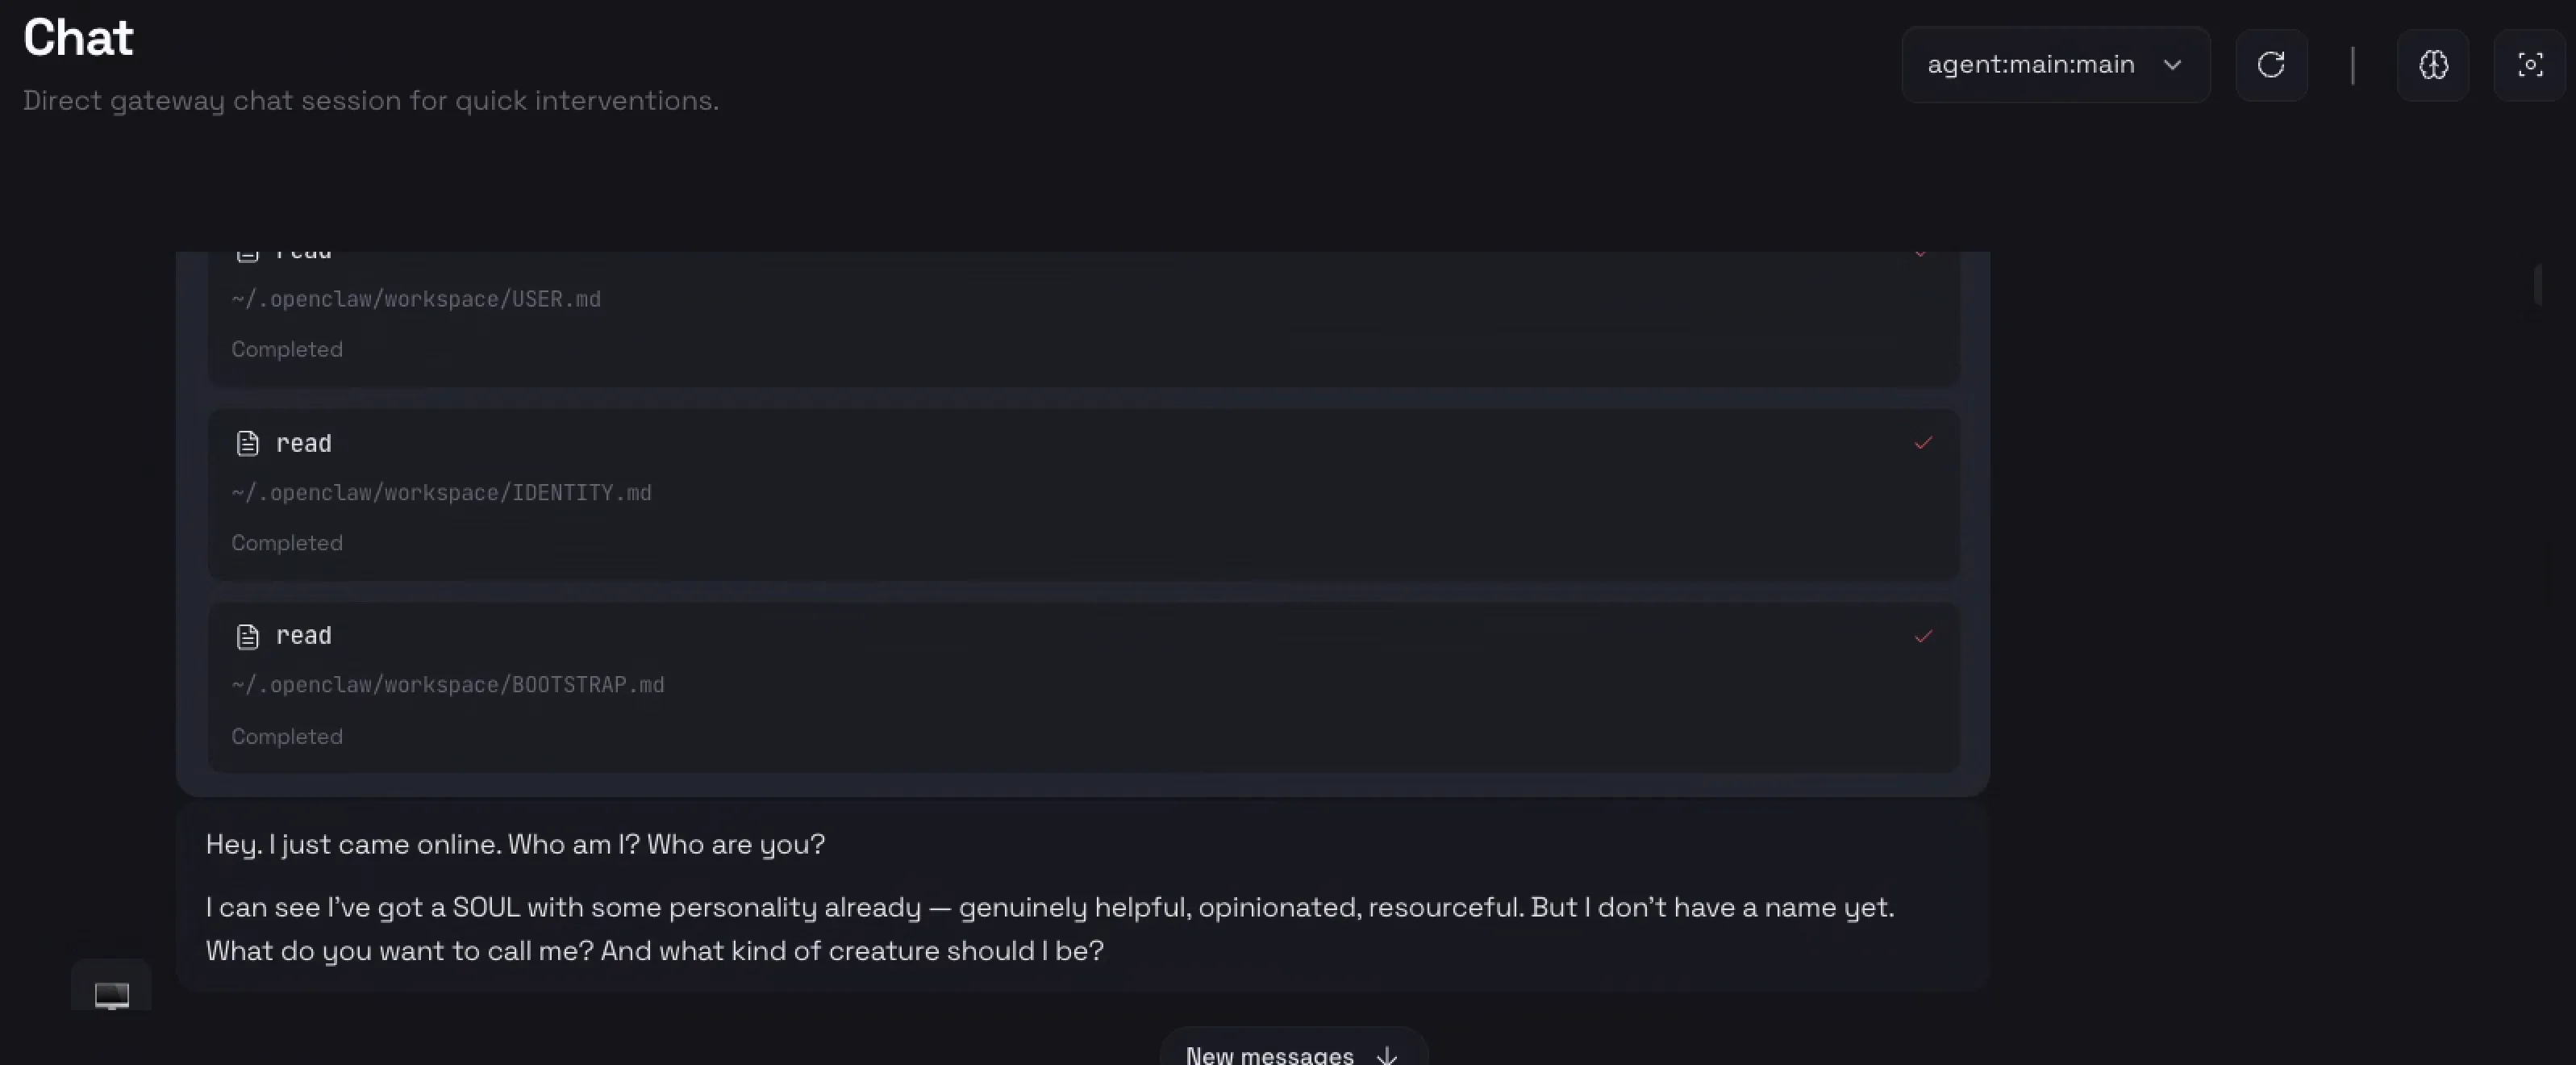2576x1065 pixels.
Task: Click the chevron beside agent:main:main
Action: [2172, 65]
